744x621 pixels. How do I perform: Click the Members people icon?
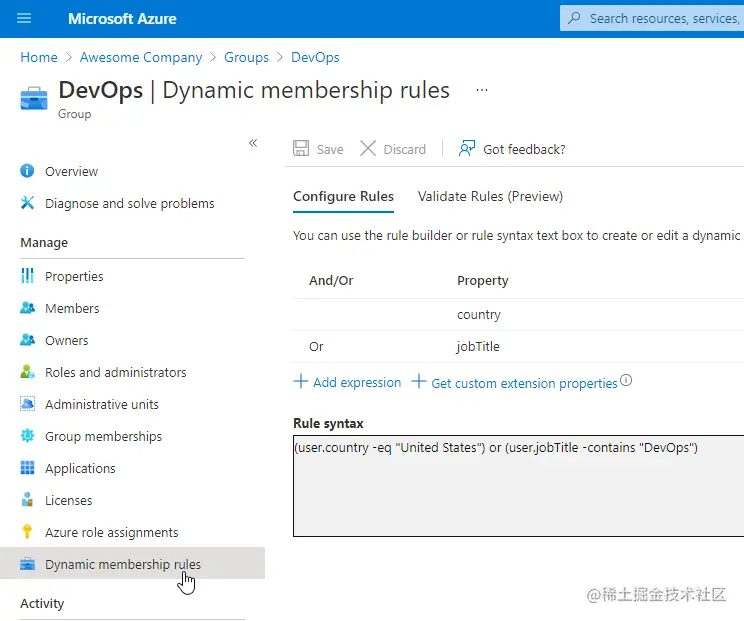(27, 308)
